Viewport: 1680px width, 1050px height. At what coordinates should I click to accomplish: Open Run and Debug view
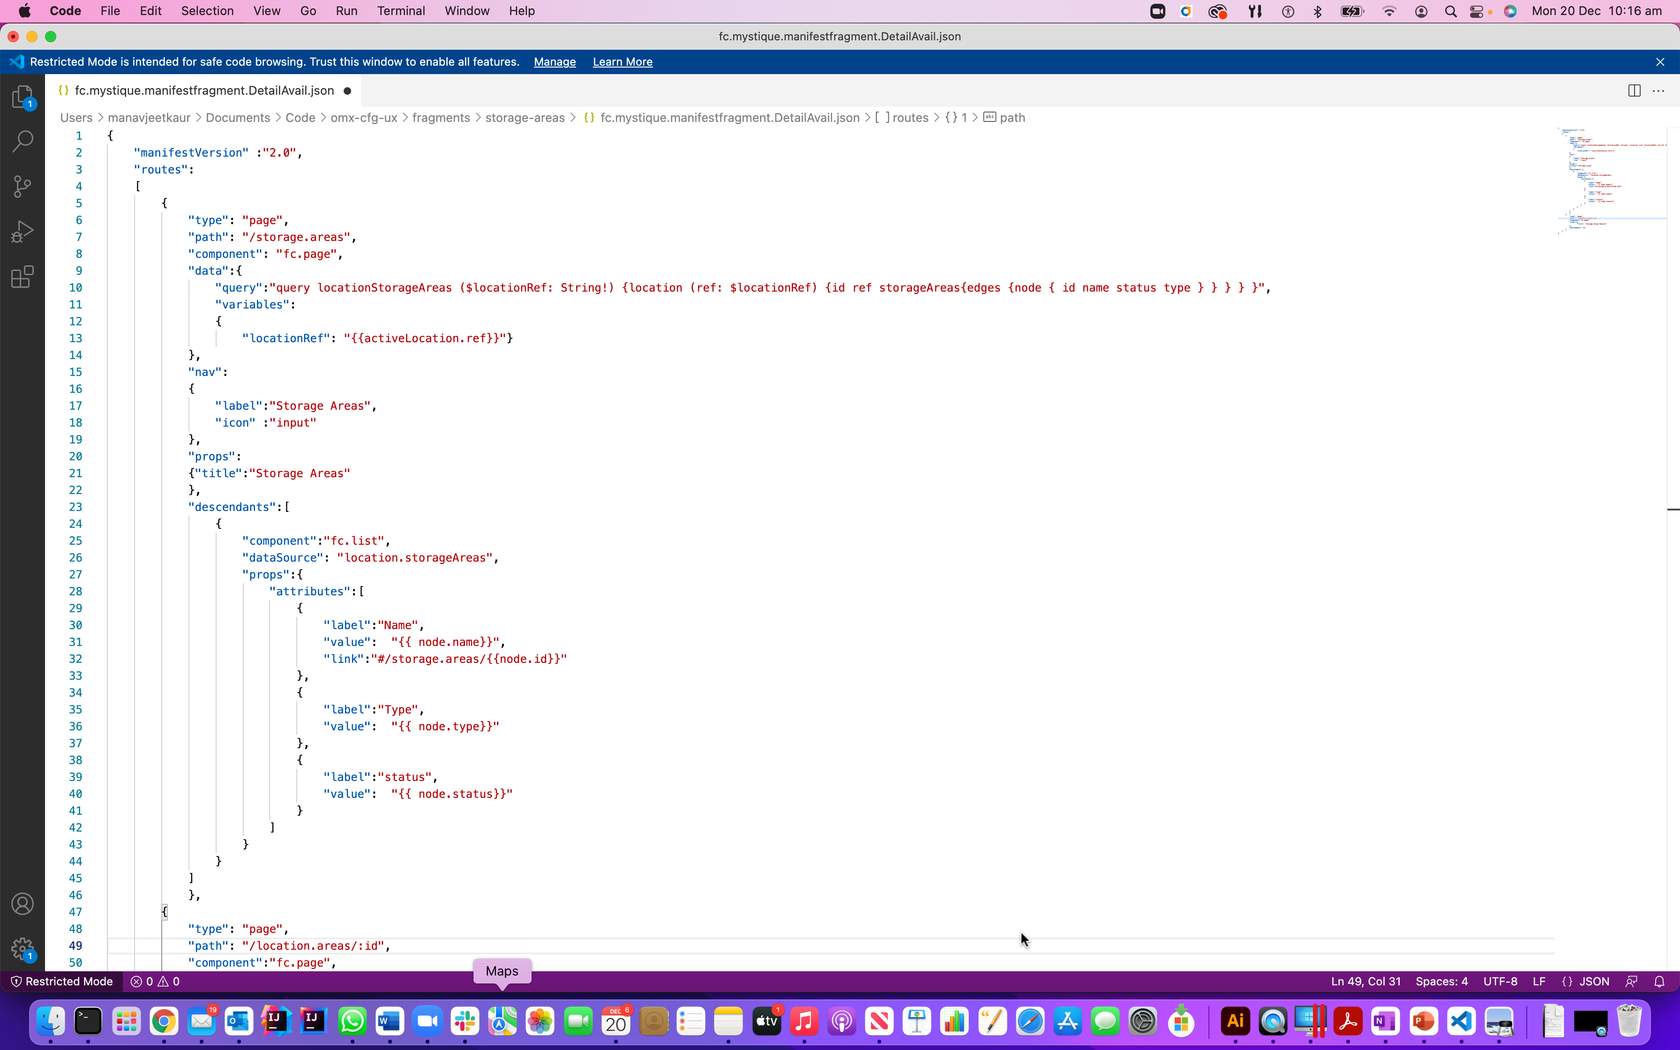[x=22, y=232]
